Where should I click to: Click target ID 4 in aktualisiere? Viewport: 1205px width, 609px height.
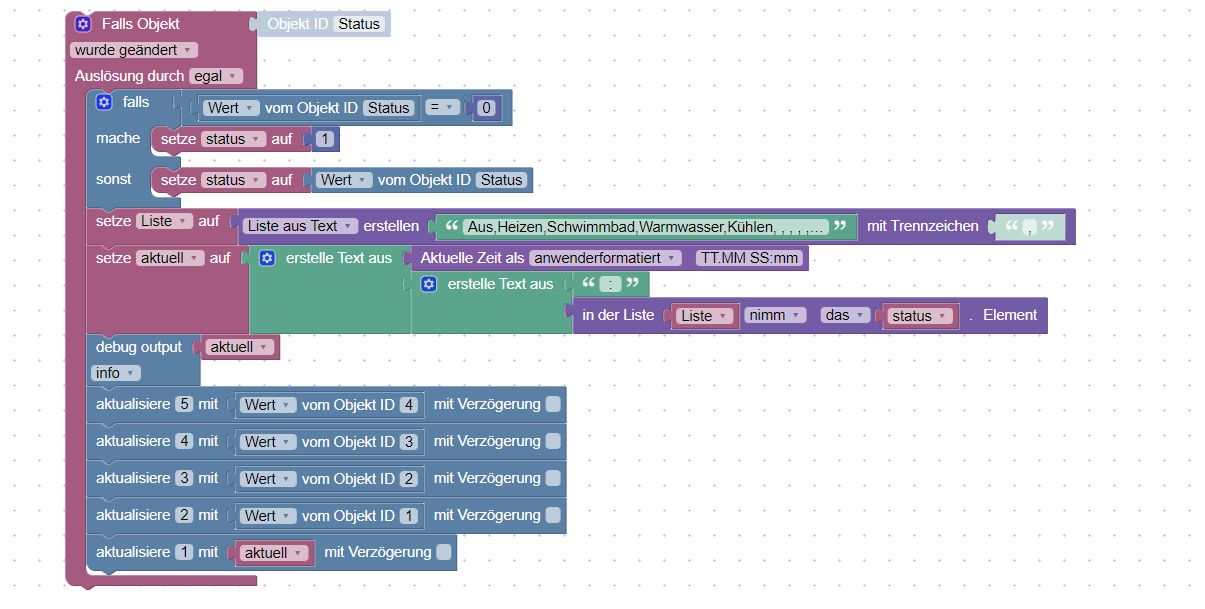[x=184, y=441]
